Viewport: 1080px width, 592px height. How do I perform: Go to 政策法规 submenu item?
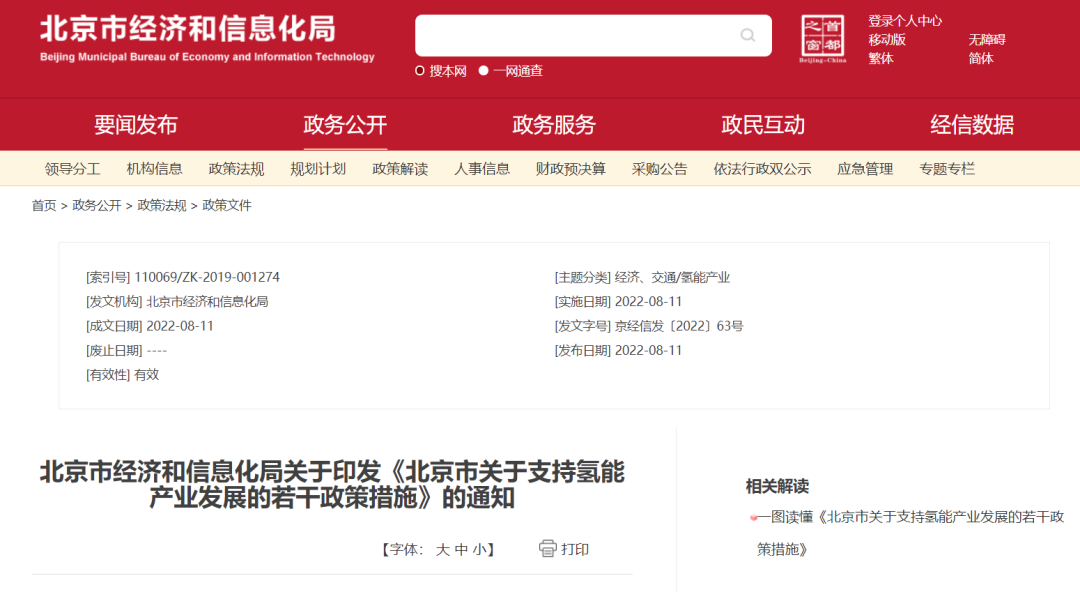236,169
